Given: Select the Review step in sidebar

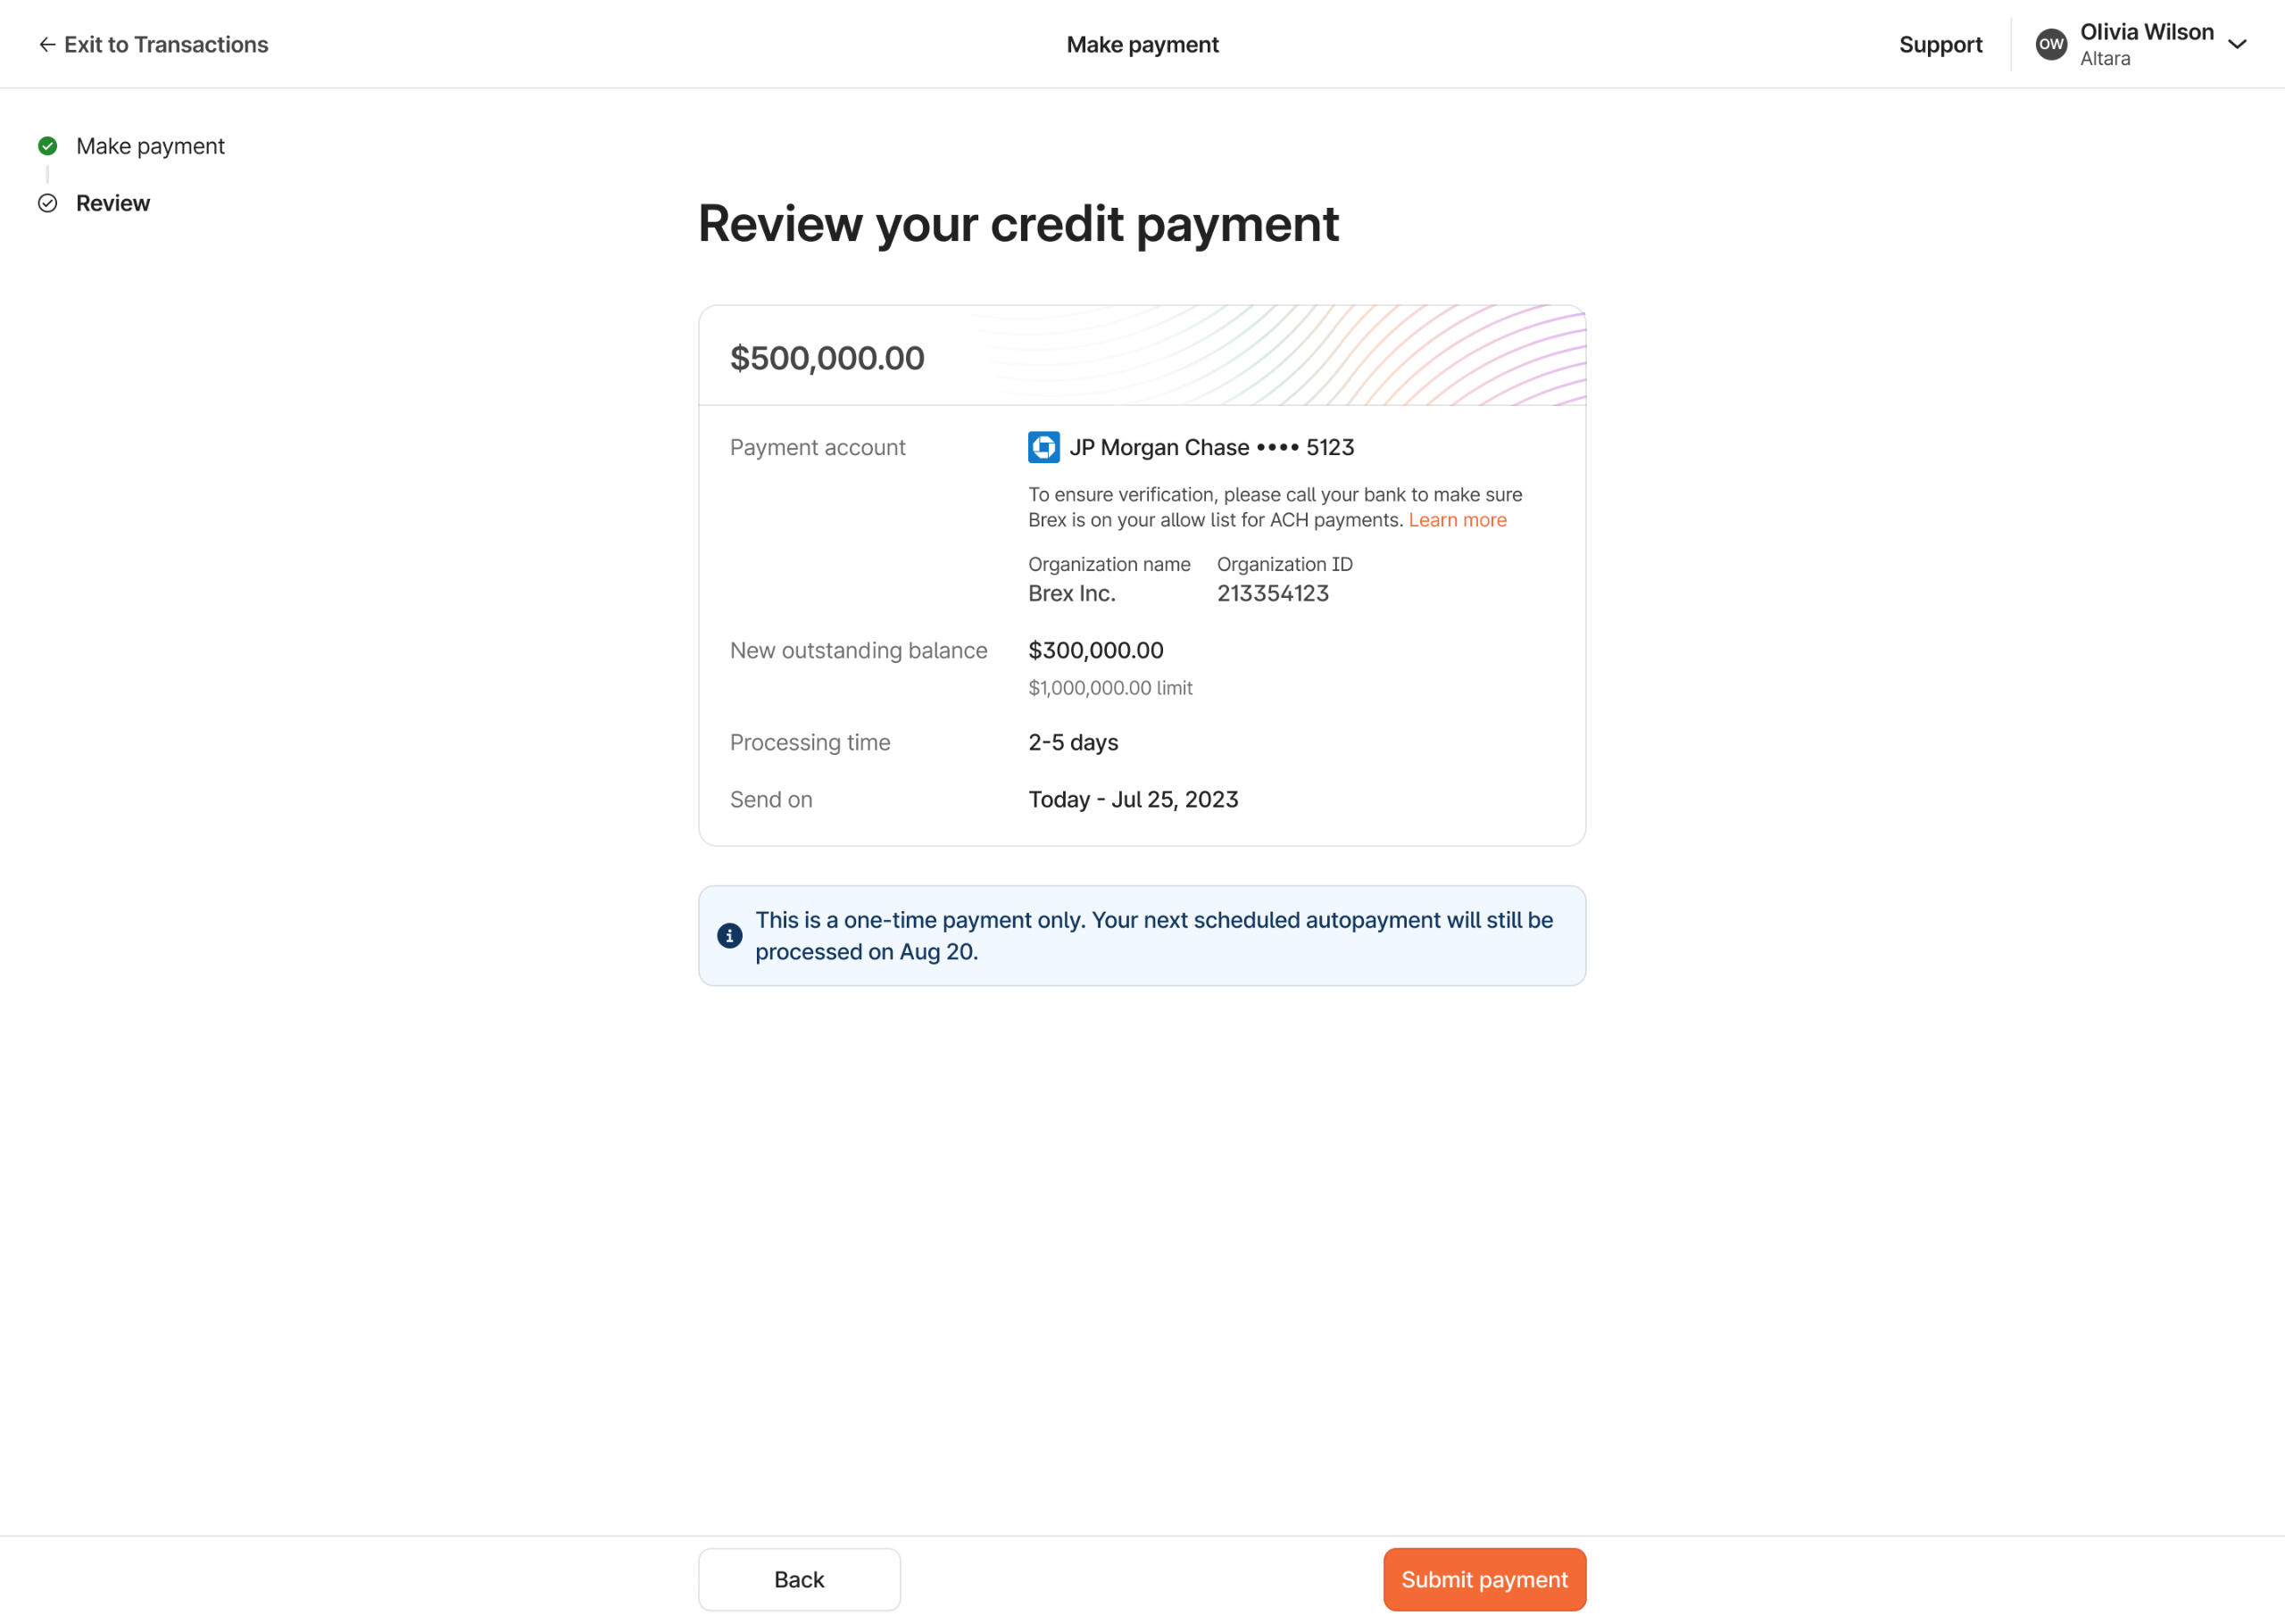Looking at the screenshot, I should [113, 203].
